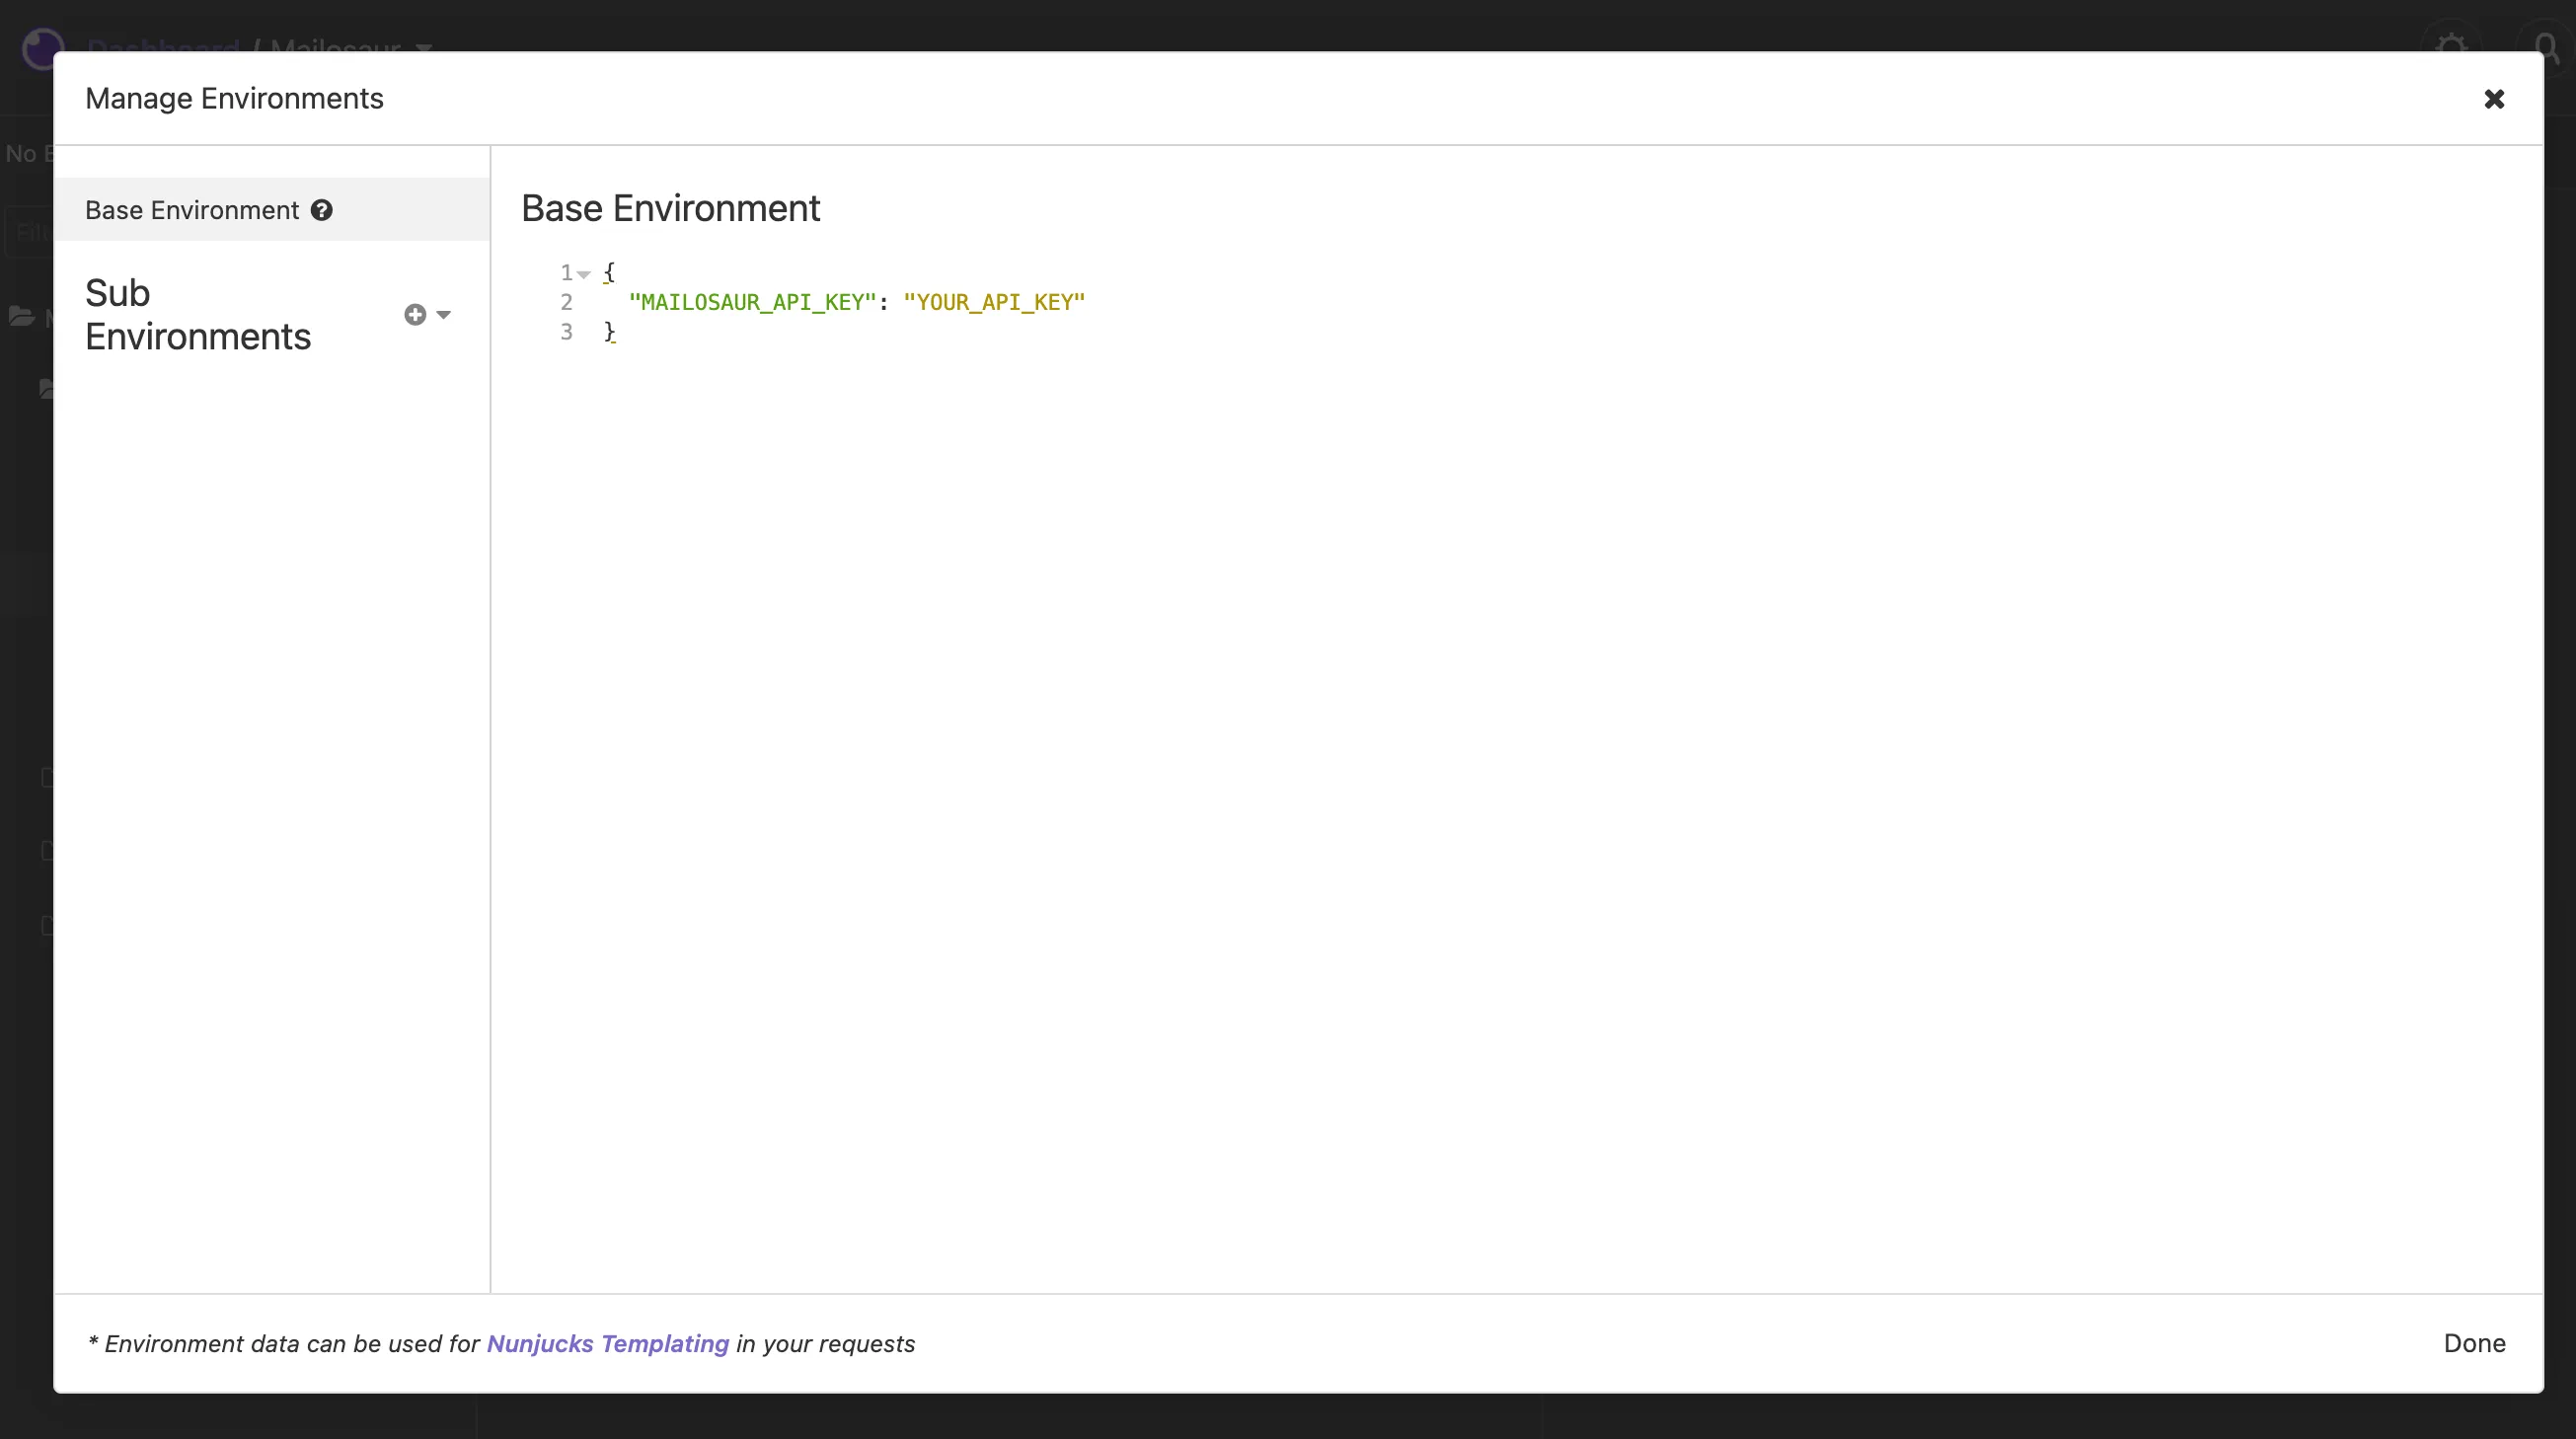Click the search magnifier icon in top bar
2576x1439 pixels.
[x=2545, y=45]
